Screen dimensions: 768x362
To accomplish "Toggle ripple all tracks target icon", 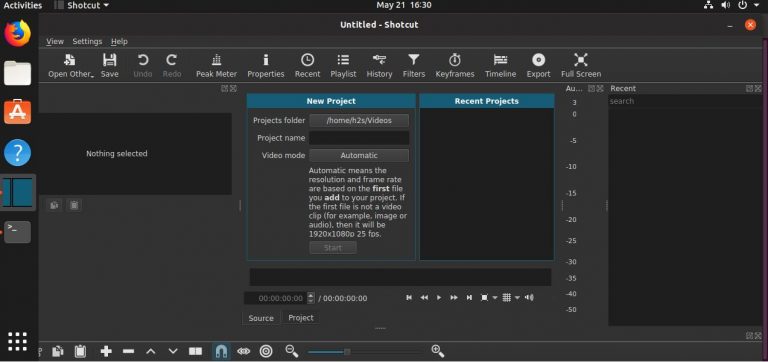I will [266, 351].
